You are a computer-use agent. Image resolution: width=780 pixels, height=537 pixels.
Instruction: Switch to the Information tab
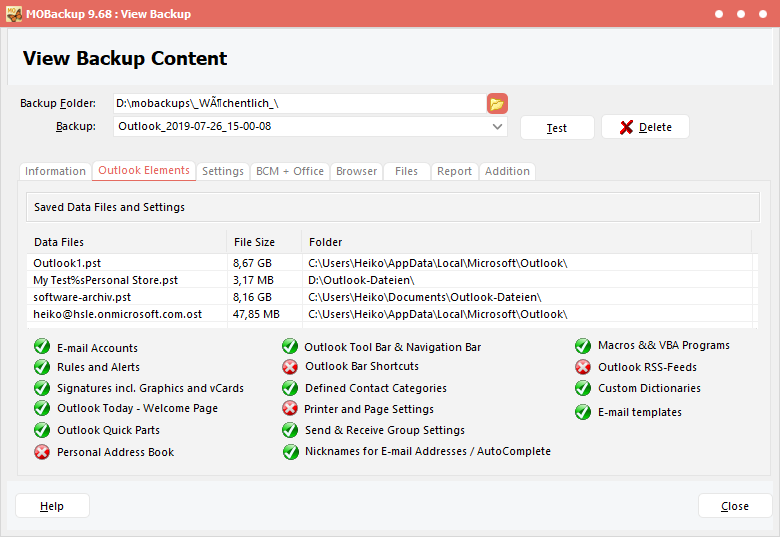(x=55, y=171)
